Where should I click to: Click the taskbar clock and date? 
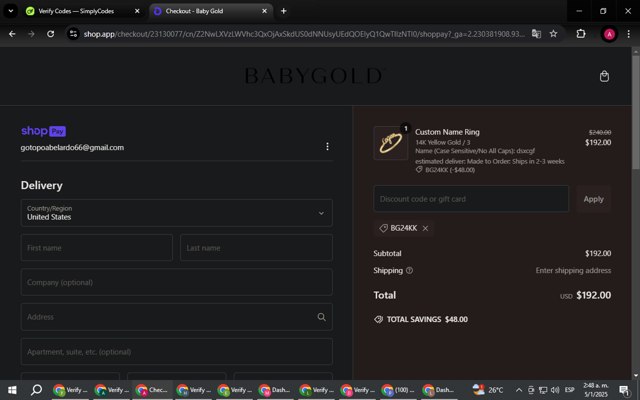pyautogui.click(x=596, y=390)
